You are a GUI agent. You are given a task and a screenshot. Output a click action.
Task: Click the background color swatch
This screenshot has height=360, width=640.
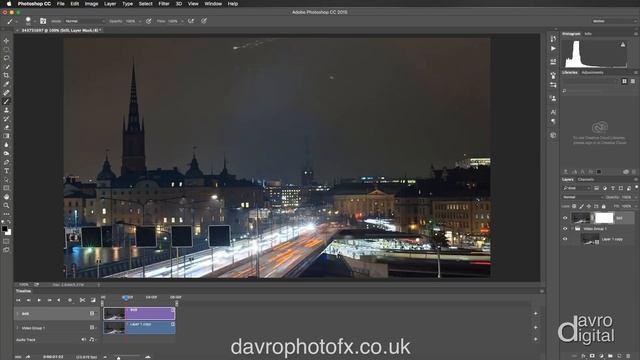coord(8,232)
